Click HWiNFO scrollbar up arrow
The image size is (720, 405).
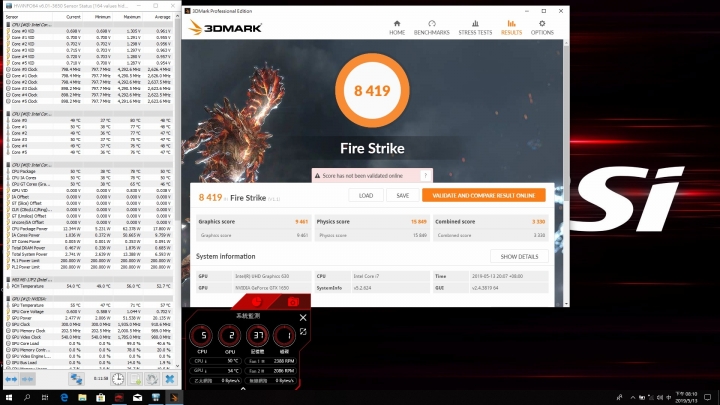pos(178,17)
